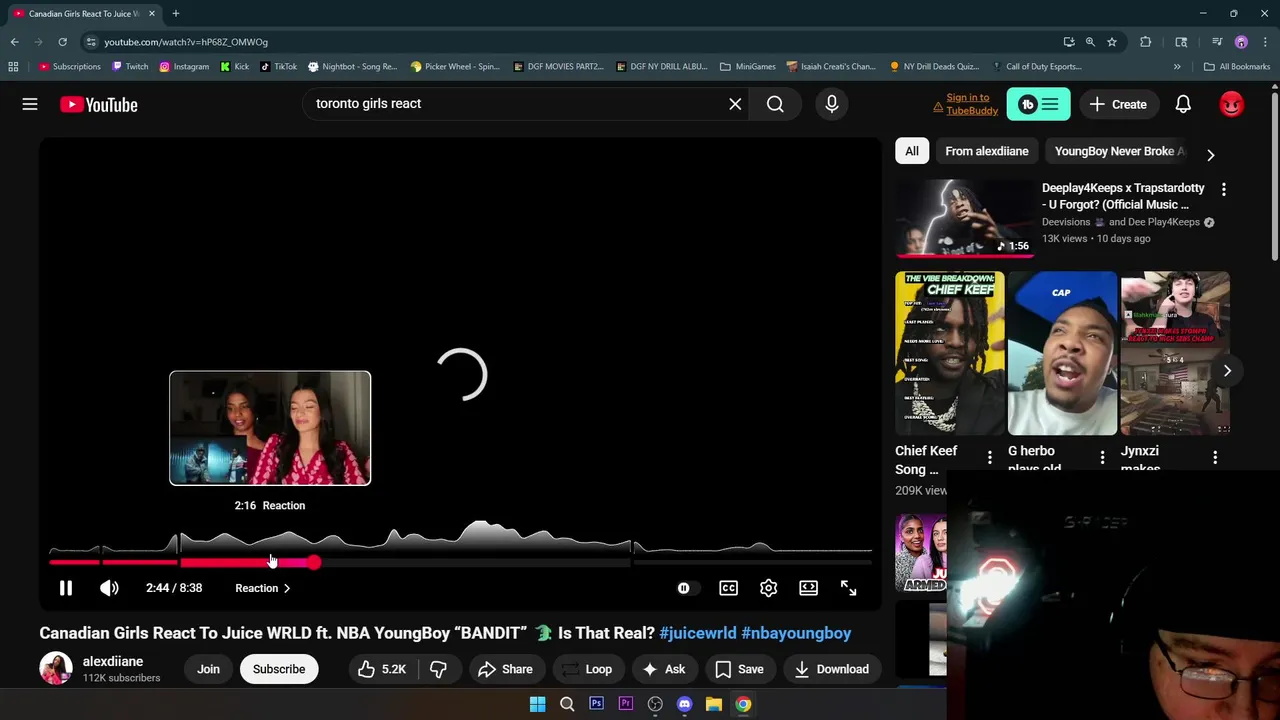The height and width of the screenshot is (720, 1280).
Task: Open the Ask AI button
Action: point(664,669)
